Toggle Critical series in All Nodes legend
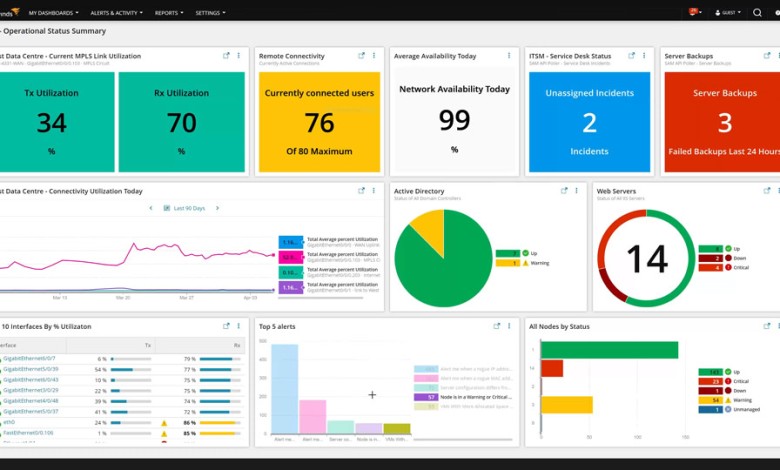Image resolution: width=780 pixels, height=470 pixels. (x=724, y=381)
